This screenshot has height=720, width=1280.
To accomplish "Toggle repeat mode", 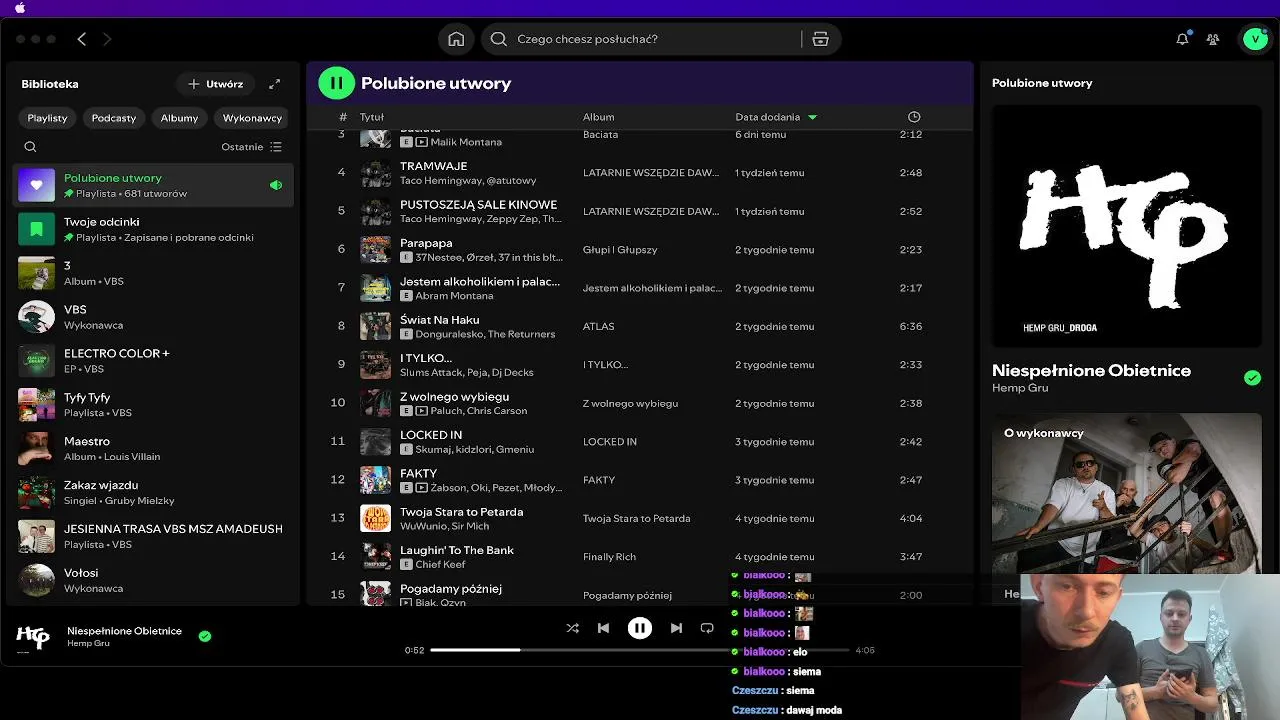I will click(707, 628).
